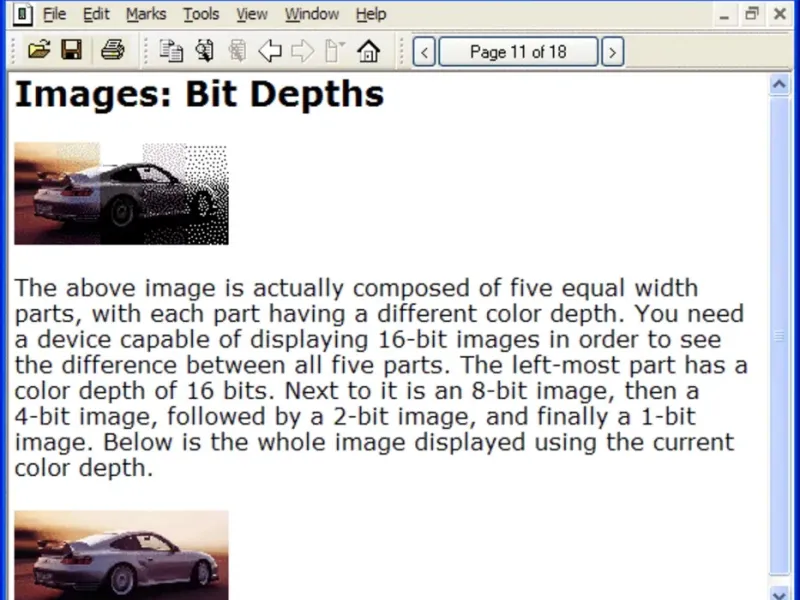Image resolution: width=800 pixels, height=600 pixels.
Task: Restore the window with the restore button
Action: click(752, 13)
